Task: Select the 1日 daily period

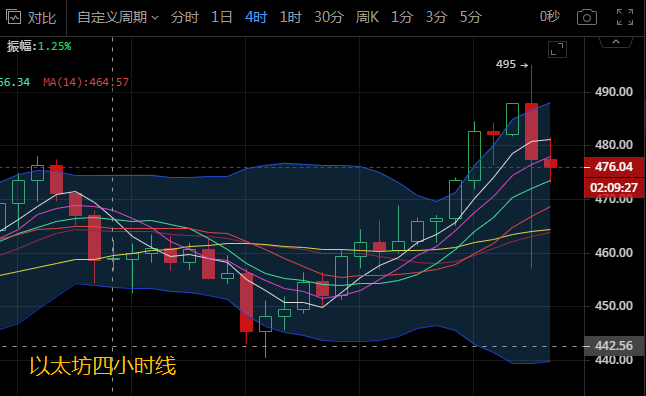Action: 222,17
